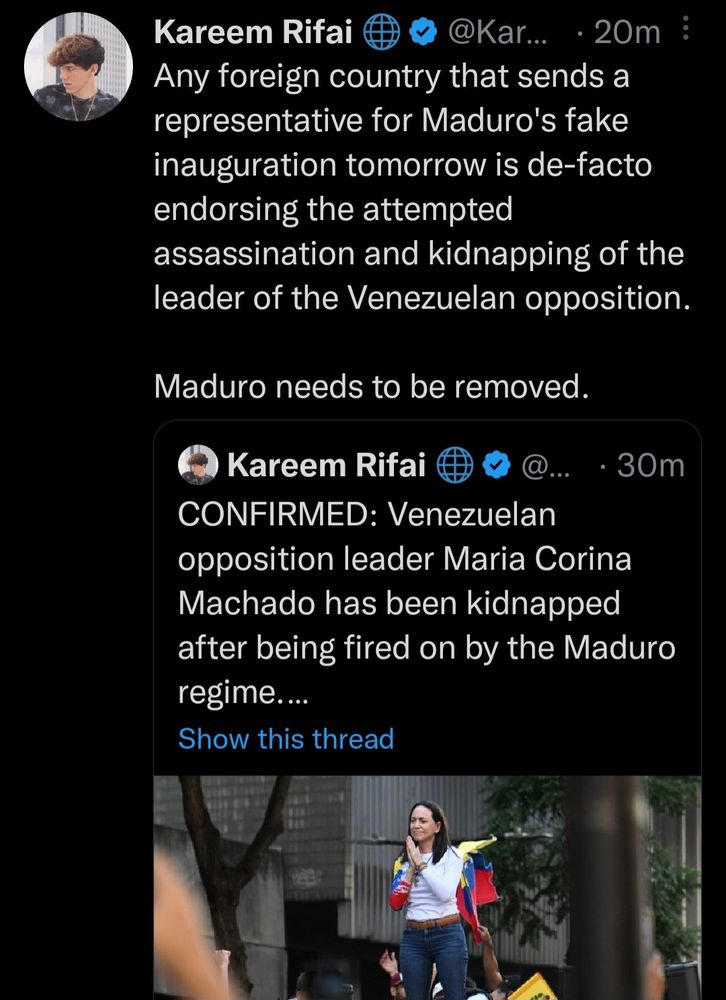Click the truncated @Kar... handle

coord(498,32)
